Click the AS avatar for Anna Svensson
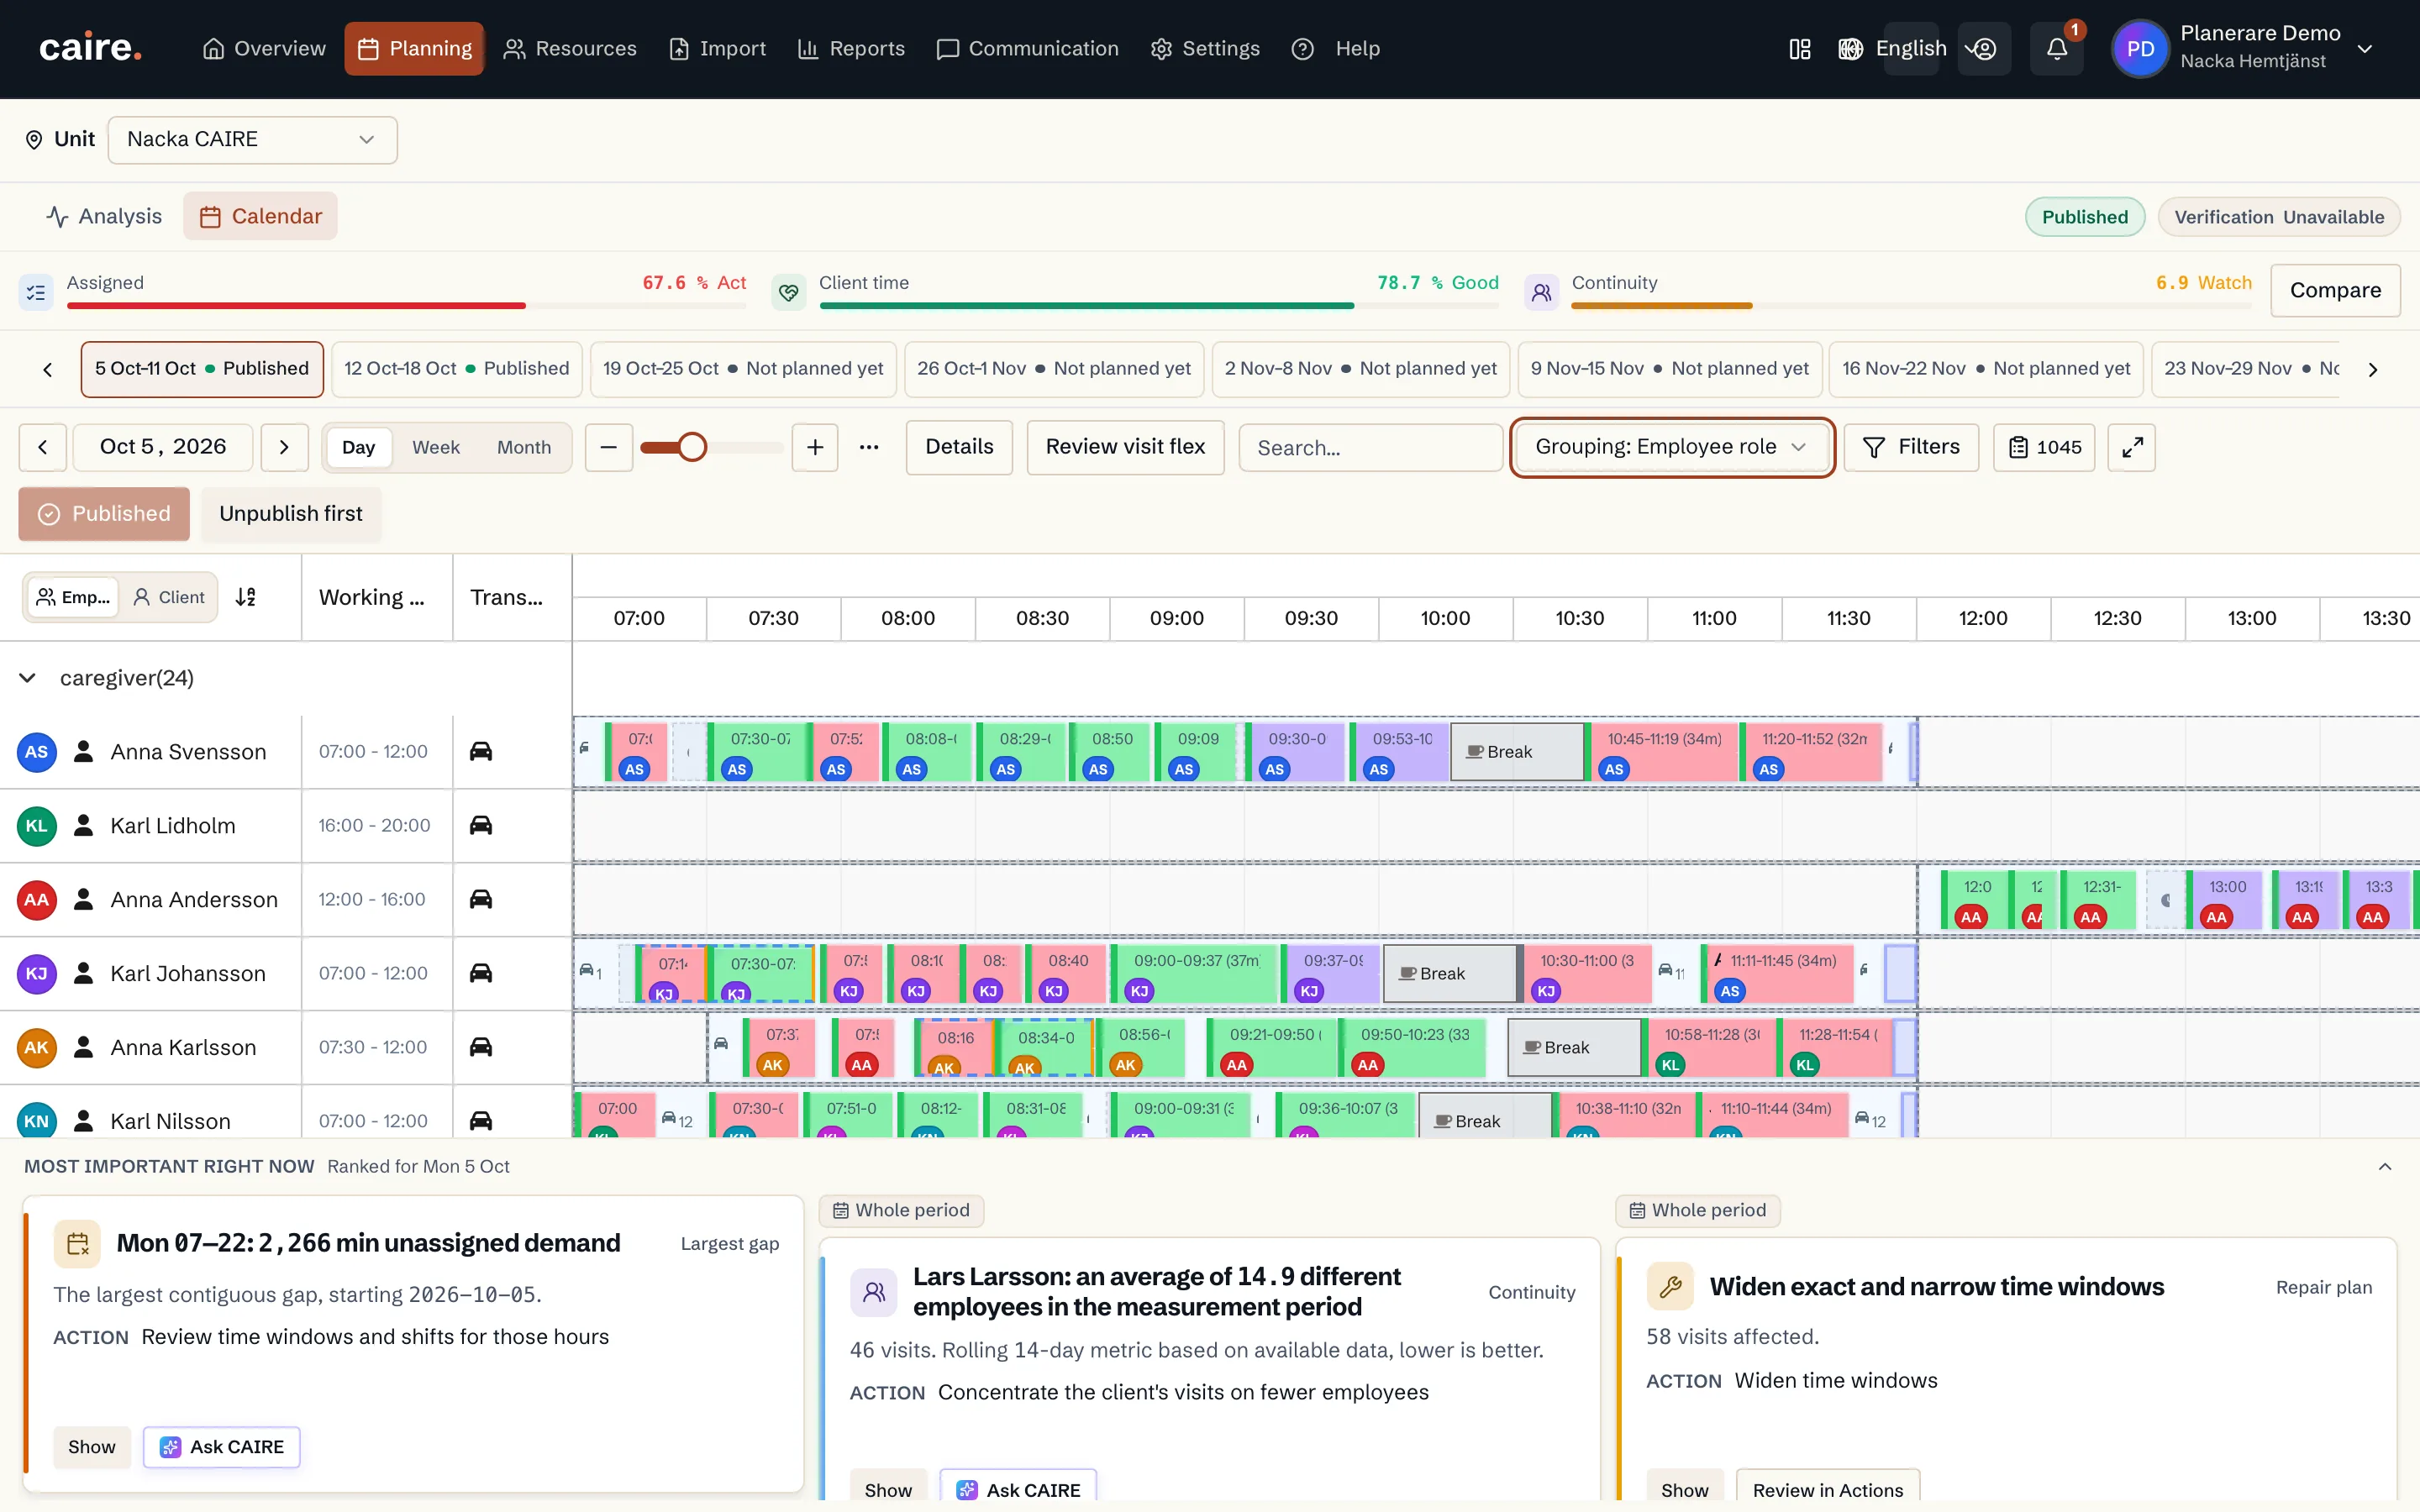The image size is (2420, 1512). 36,751
